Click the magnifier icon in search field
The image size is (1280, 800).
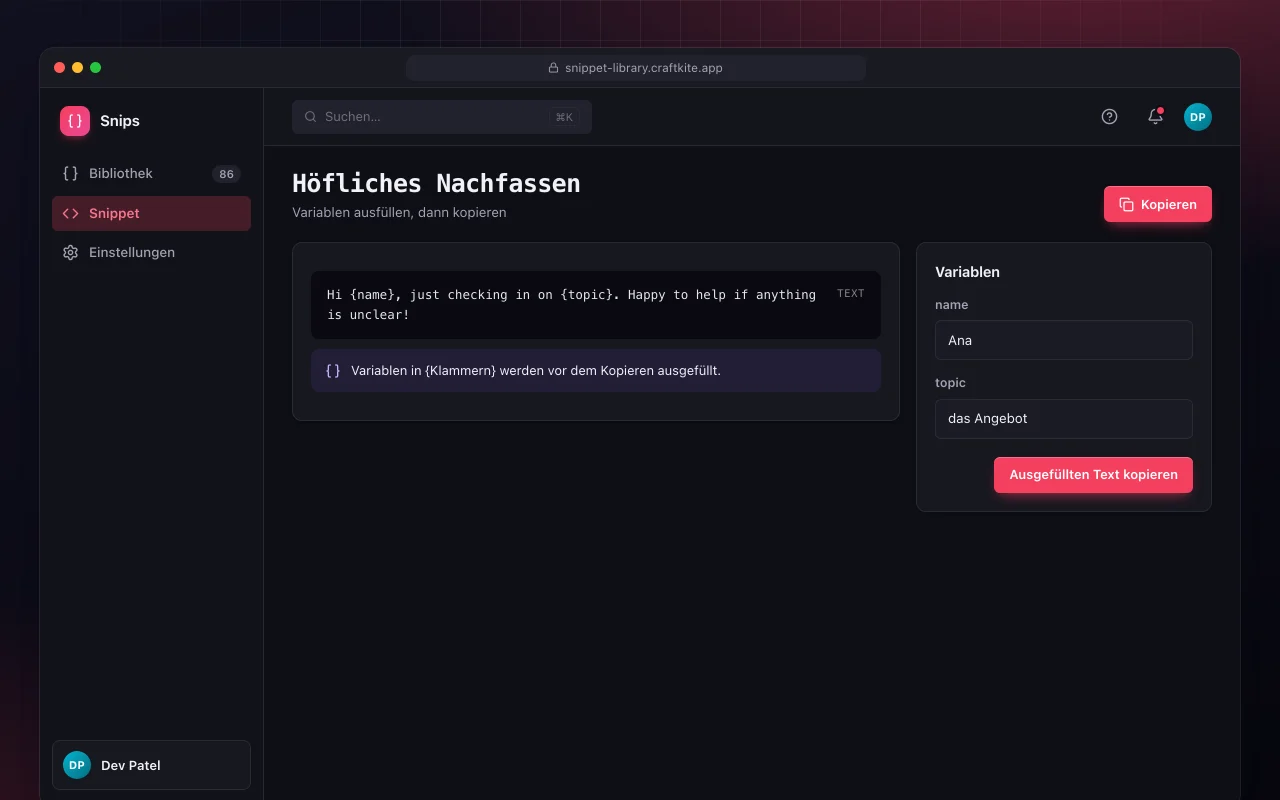click(x=311, y=117)
